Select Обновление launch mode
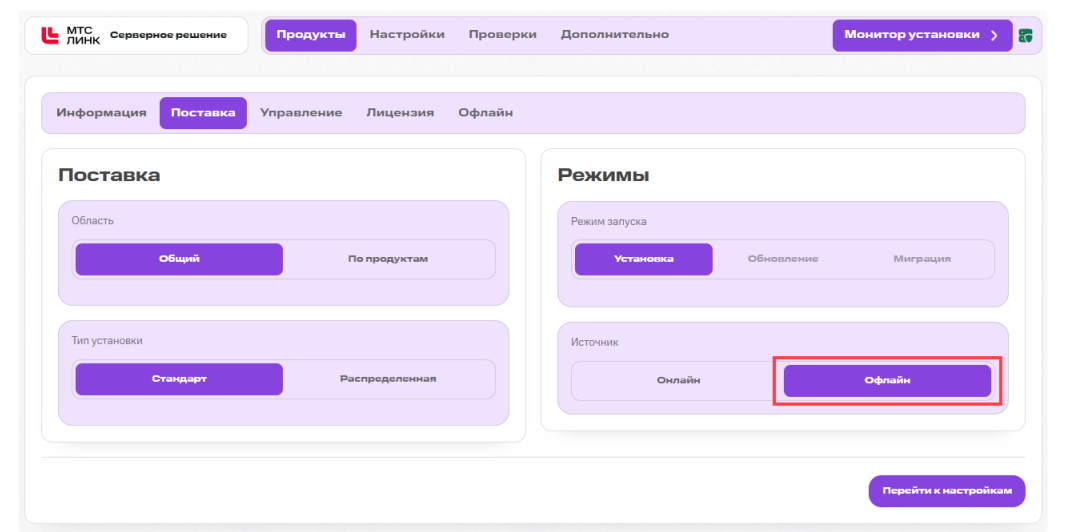Viewport: 1075px width, 532px height. click(x=783, y=259)
